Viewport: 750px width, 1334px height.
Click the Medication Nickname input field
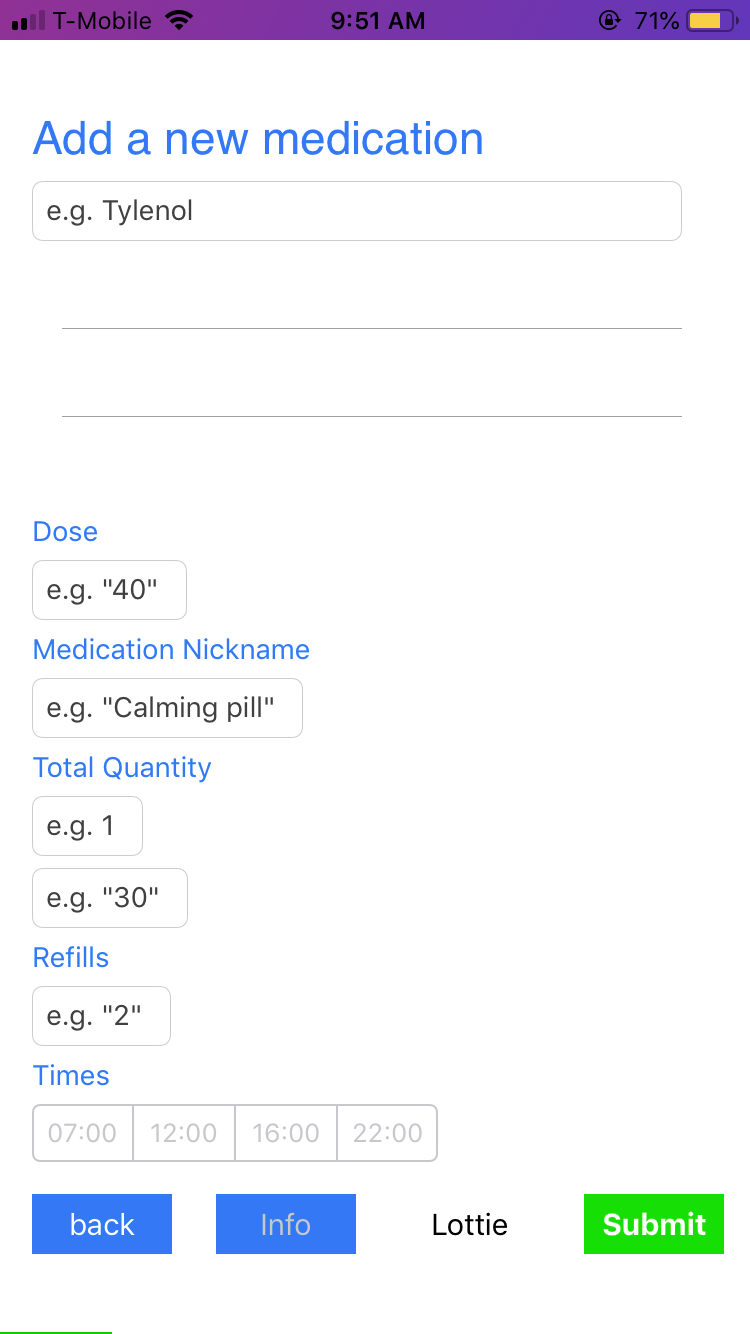pyautogui.click(x=167, y=708)
